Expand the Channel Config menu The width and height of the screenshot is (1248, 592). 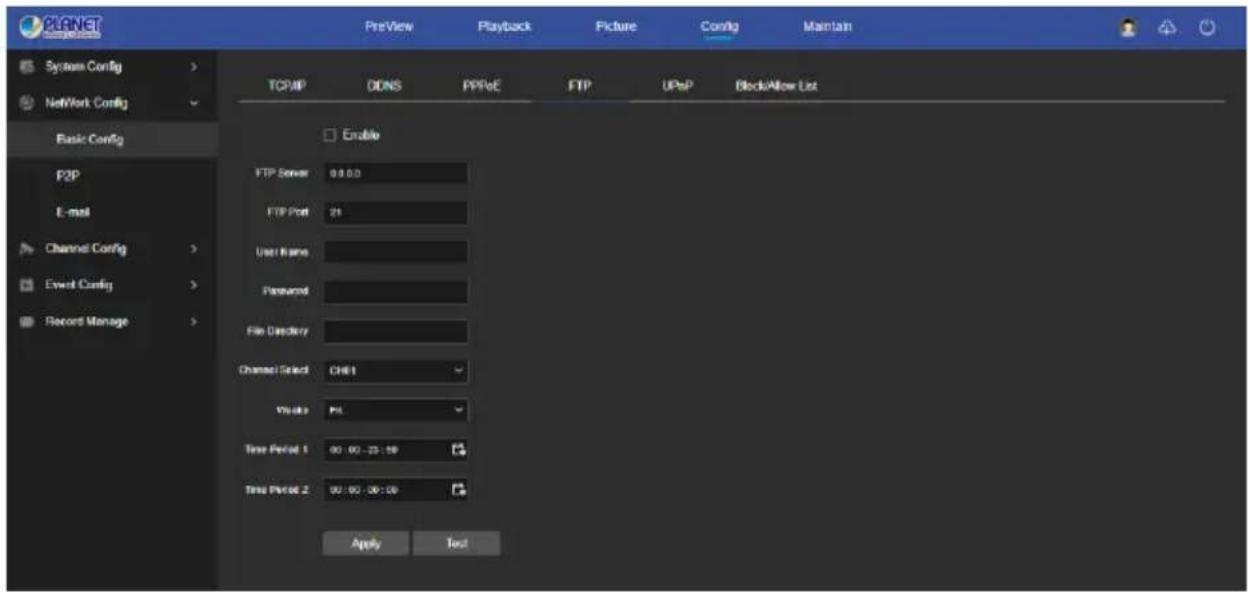[x=194, y=249]
